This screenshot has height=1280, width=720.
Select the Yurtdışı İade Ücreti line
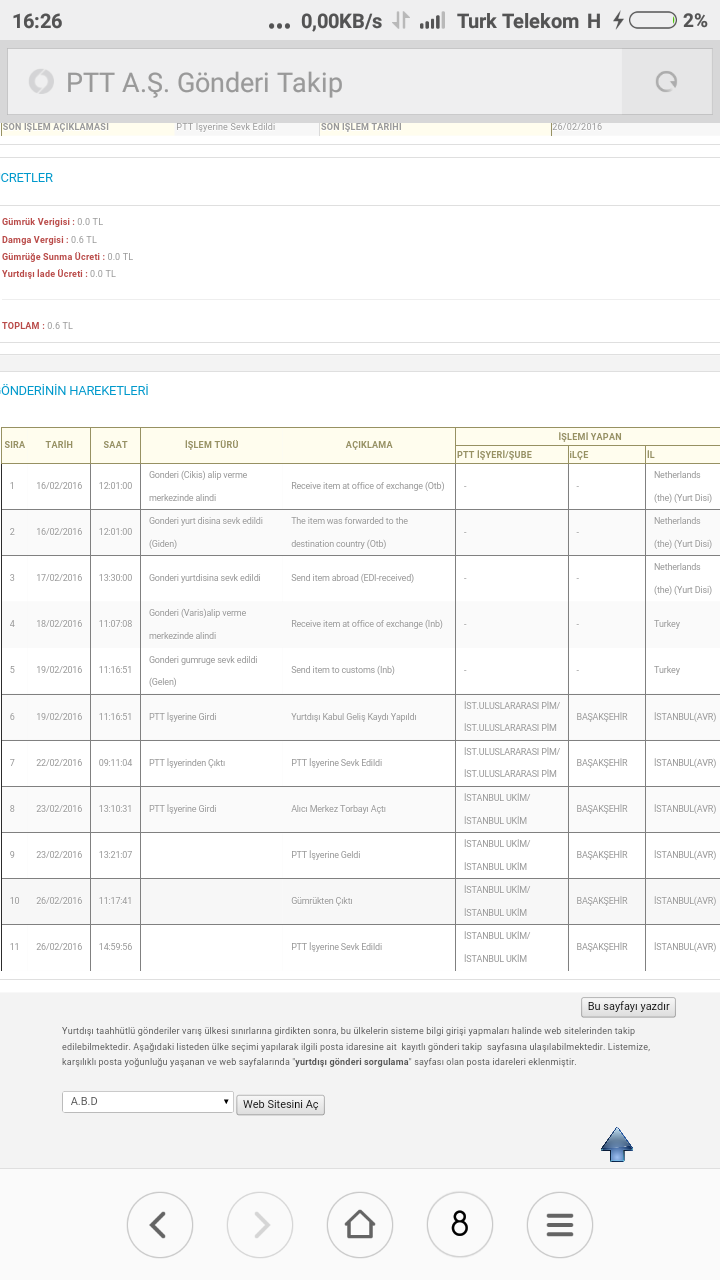59,274
